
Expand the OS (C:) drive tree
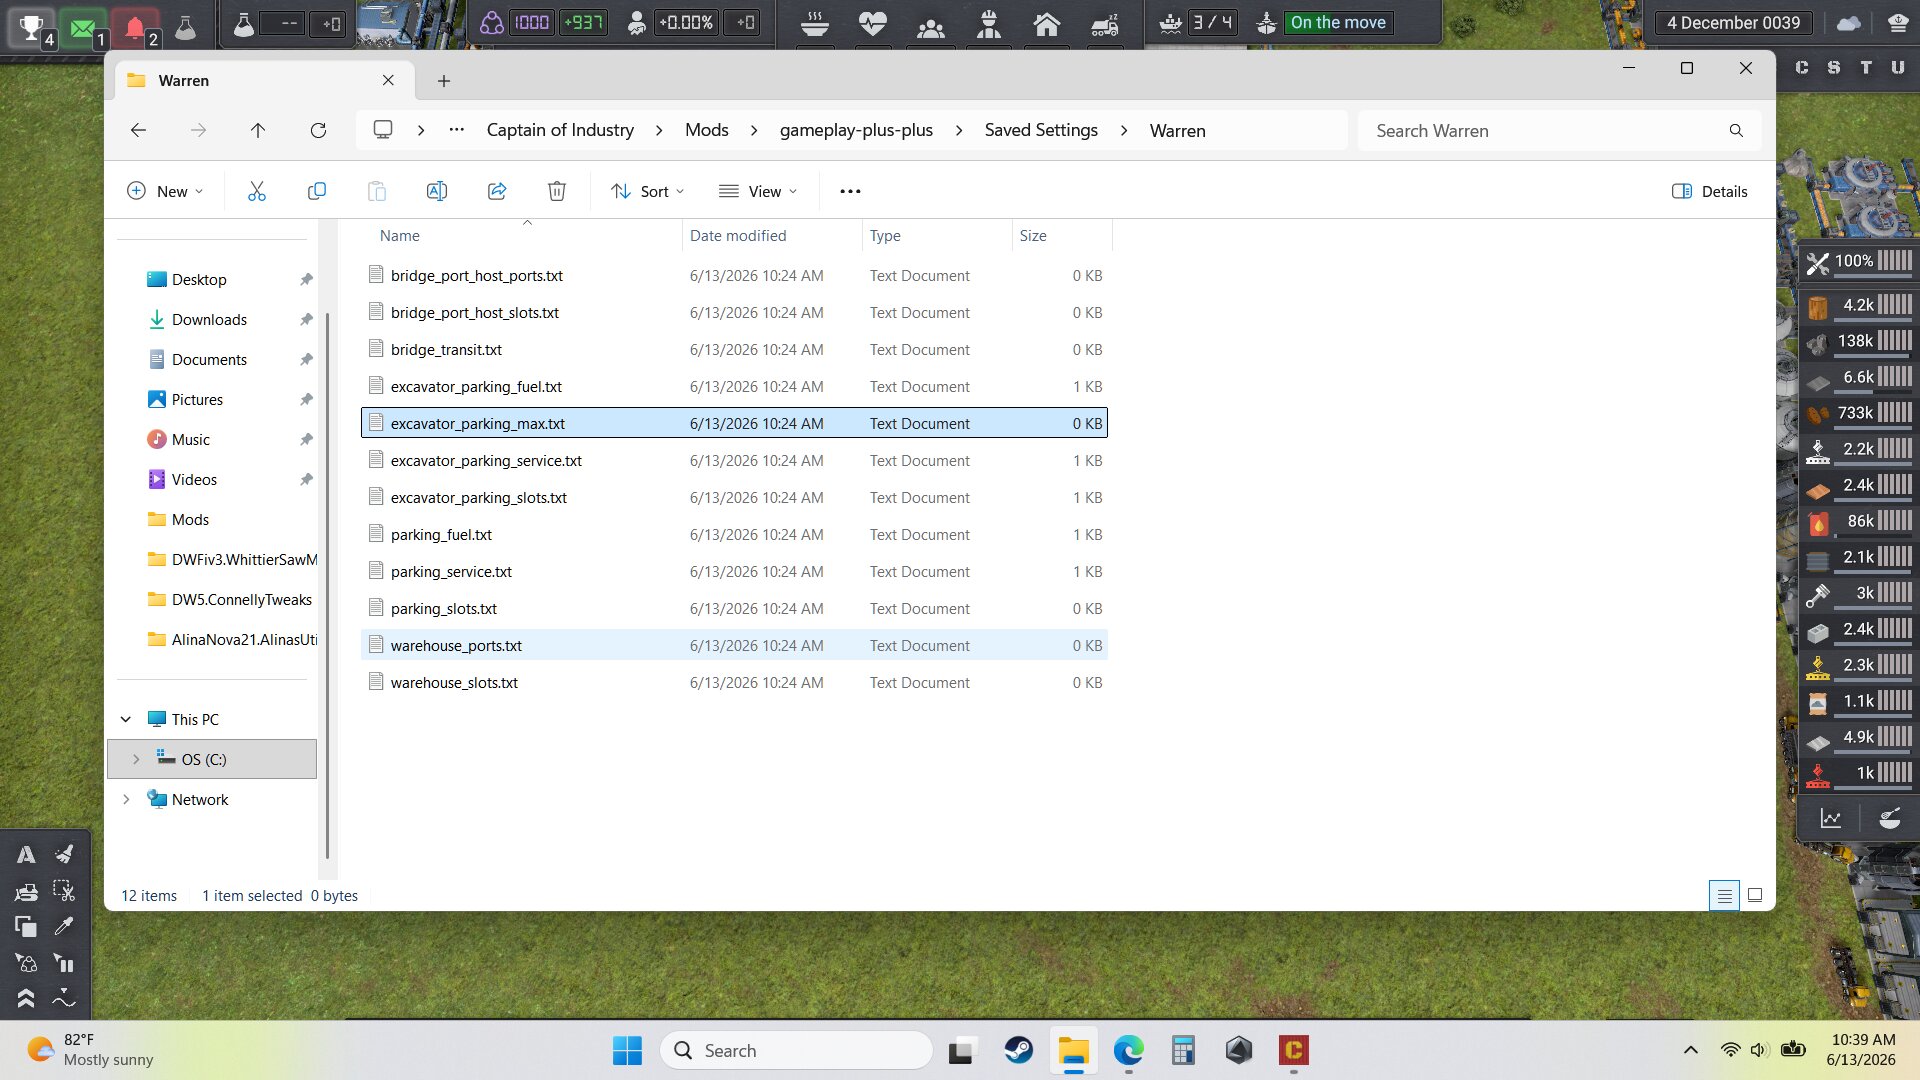[x=136, y=759]
